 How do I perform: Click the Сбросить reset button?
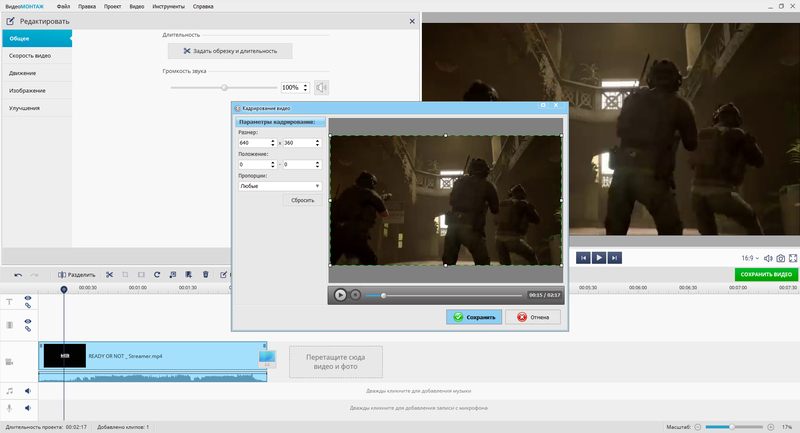[x=303, y=200]
